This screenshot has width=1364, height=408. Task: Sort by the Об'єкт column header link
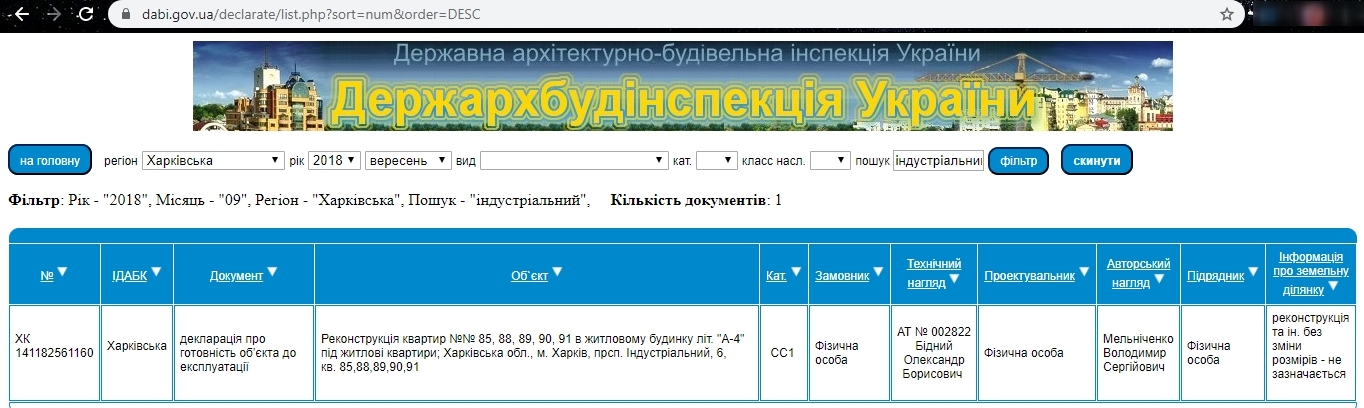(x=529, y=275)
